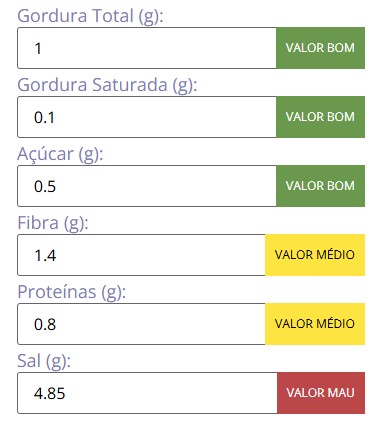Screen dimensions: 381x428
Task: Click the Proteínas input field
Action: click(141, 324)
